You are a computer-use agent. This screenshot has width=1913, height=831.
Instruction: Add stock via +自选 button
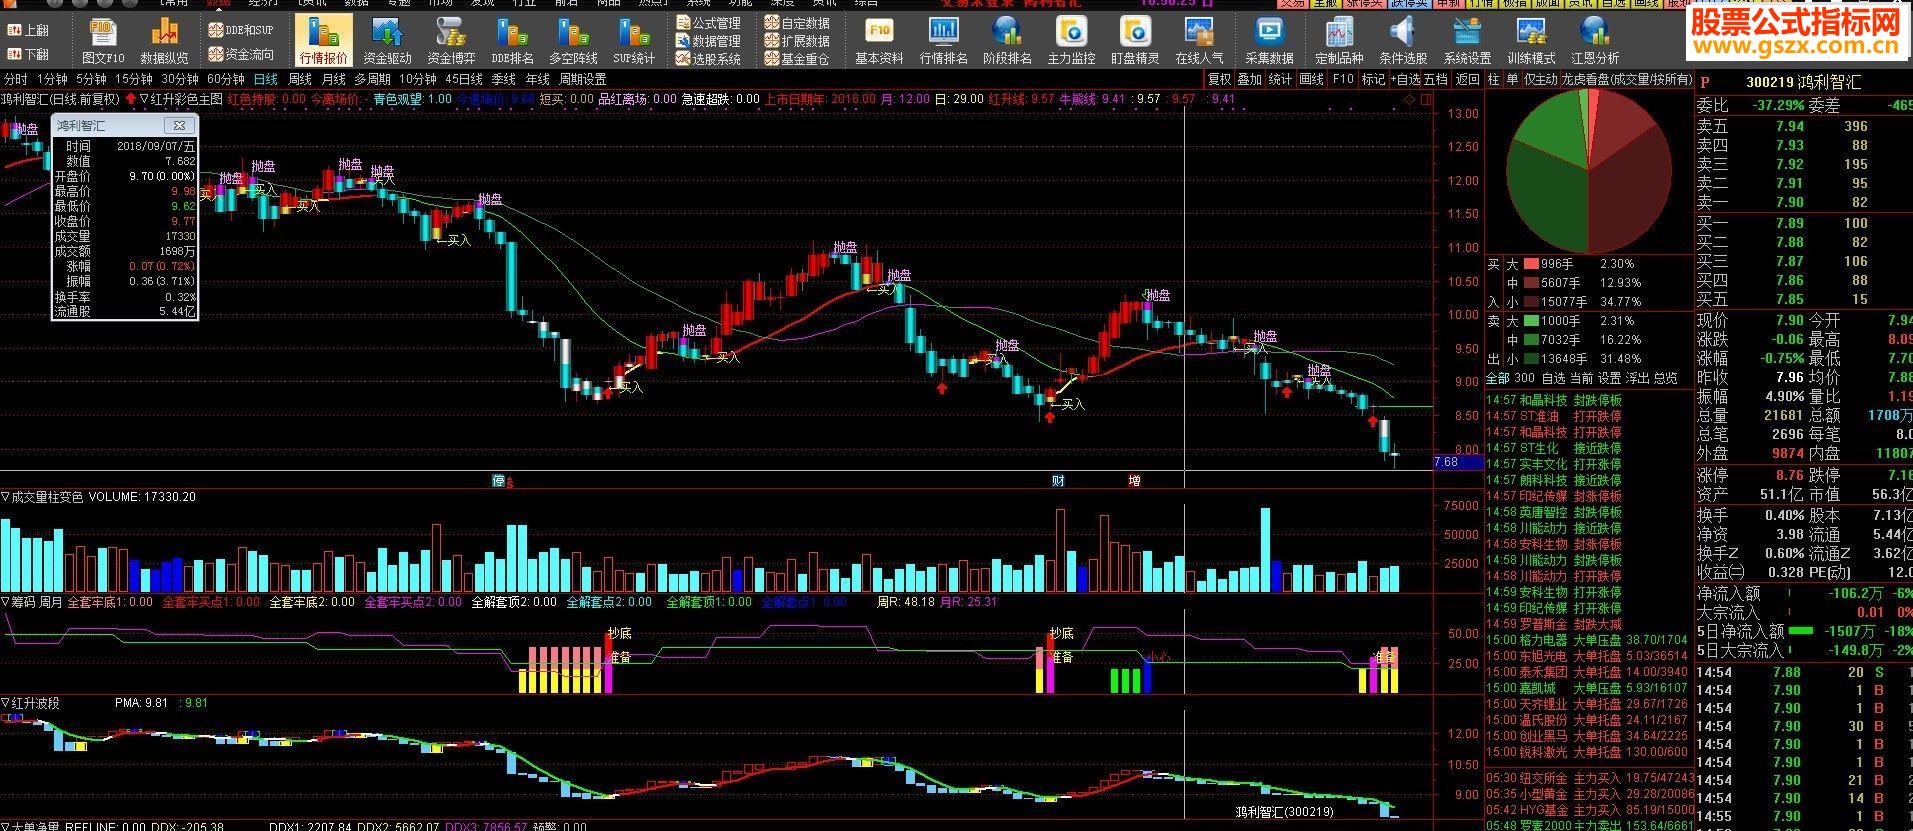pos(1407,79)
